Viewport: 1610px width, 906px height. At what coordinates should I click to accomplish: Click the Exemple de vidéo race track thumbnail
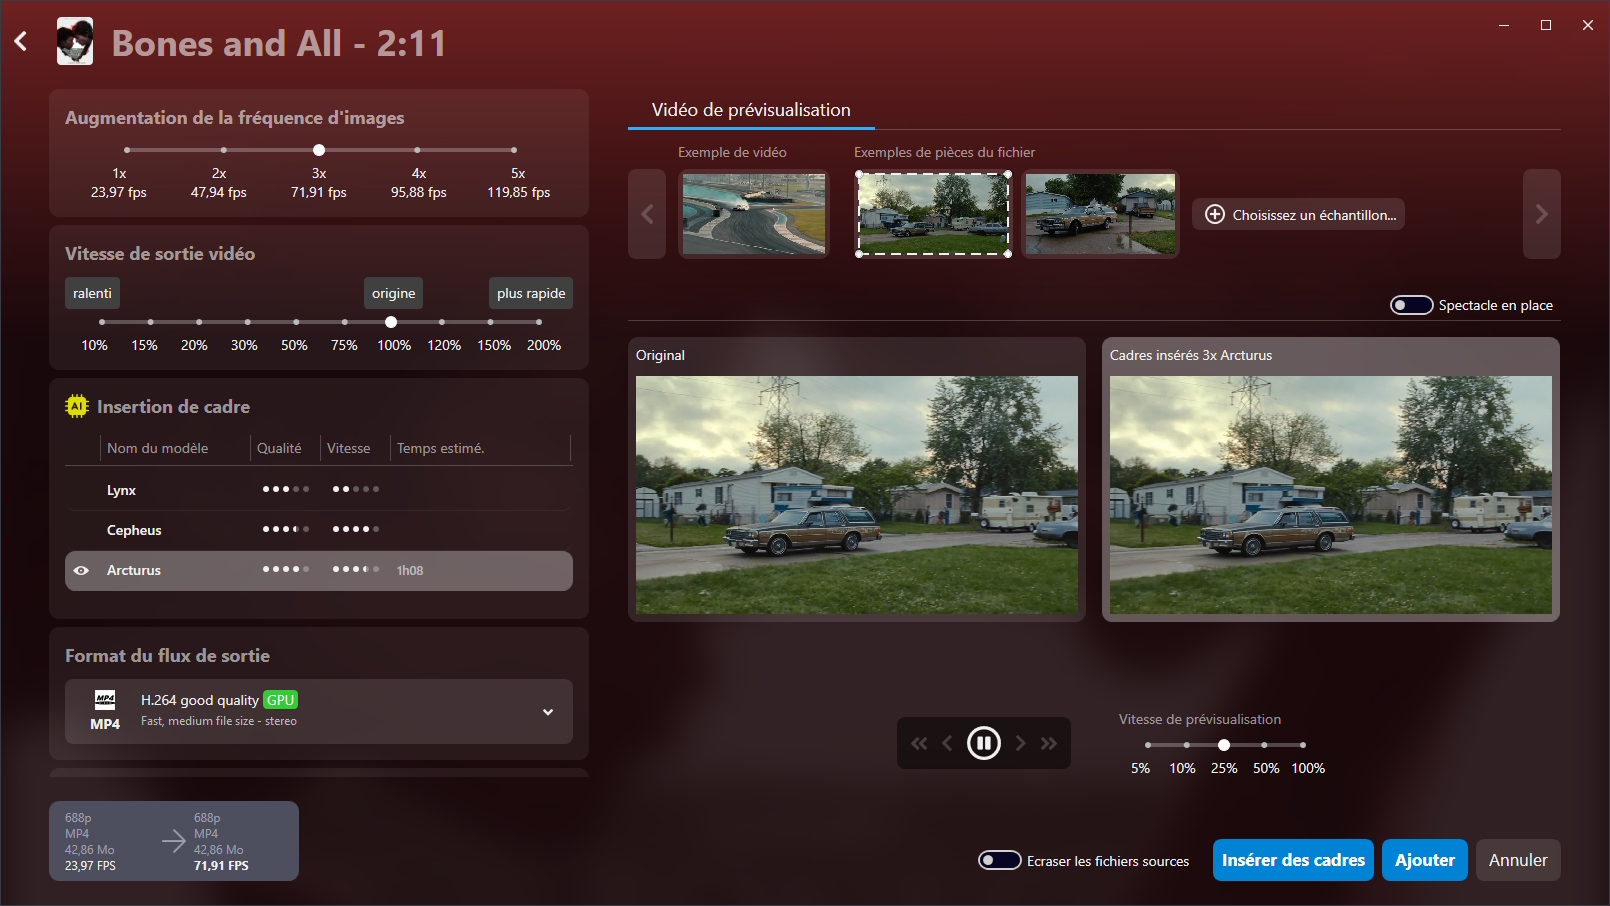click(x=754, y=214)
